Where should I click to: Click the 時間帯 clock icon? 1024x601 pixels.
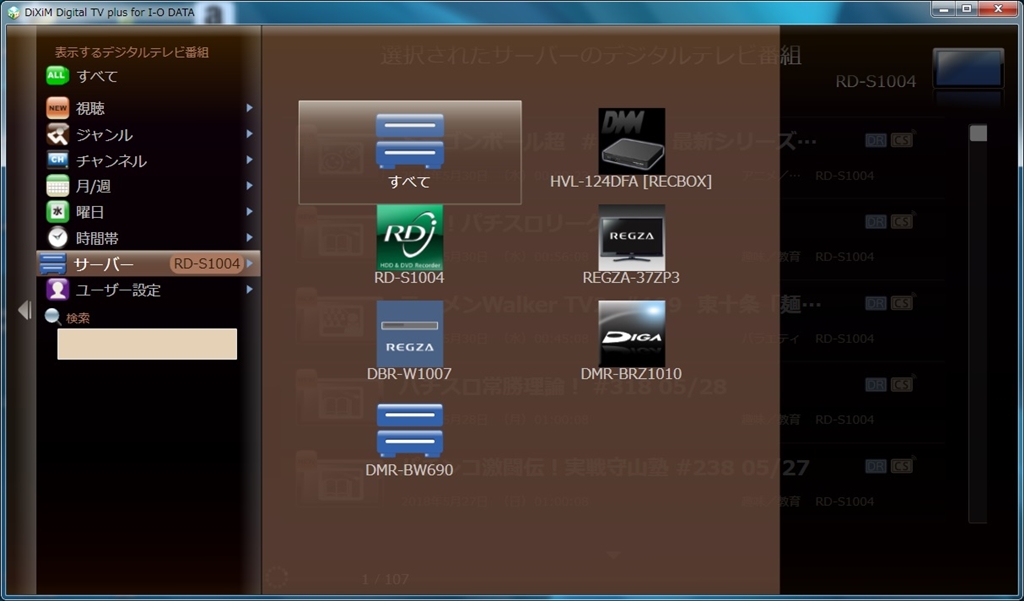57,238
